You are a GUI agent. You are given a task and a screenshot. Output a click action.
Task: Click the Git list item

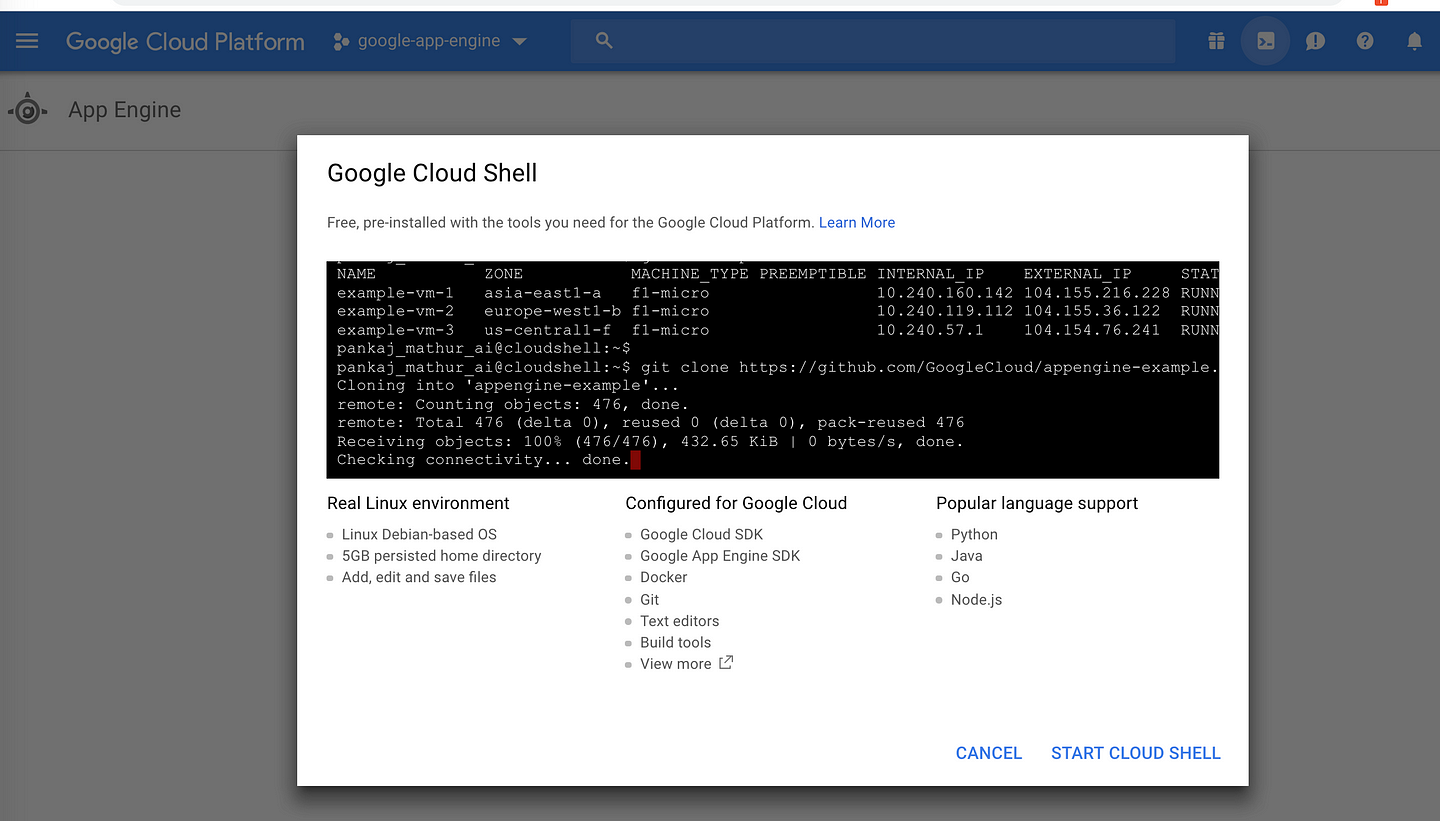(x=650, y=599)
